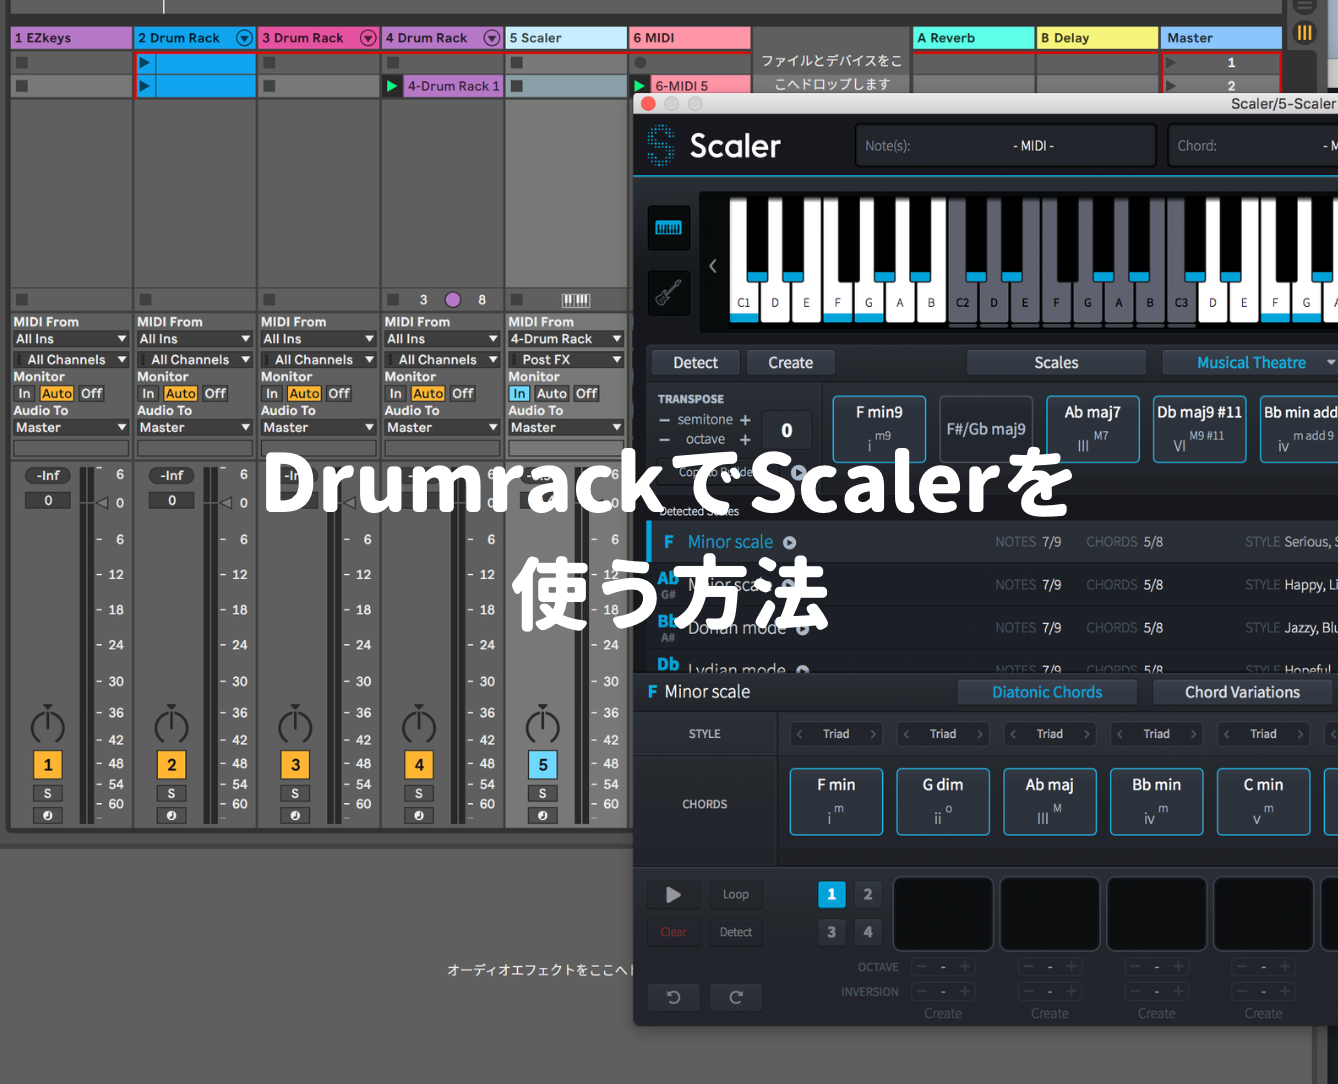The width and height of the screenshot is (1338, 1084).
Task: Launch the 4-Drum Rack 1 clip
Action: tap(392, 86)
